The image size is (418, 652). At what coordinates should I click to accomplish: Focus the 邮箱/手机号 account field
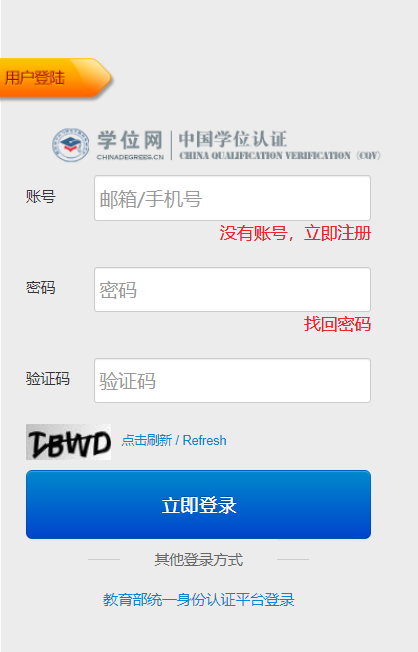[232, 198]
